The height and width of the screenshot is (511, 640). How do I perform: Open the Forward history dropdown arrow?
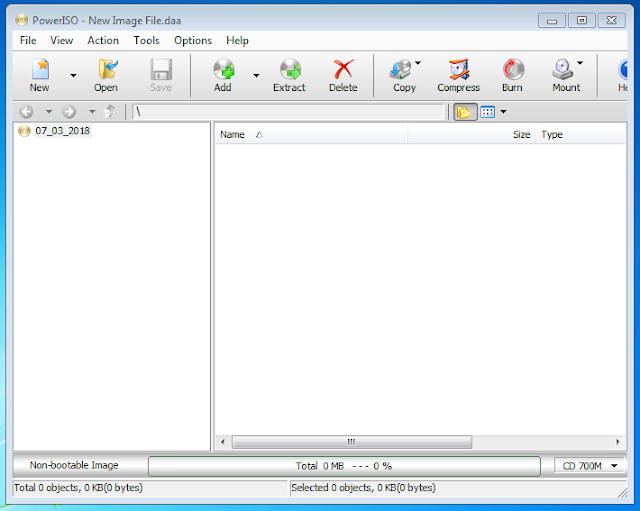tap(92, 111)
